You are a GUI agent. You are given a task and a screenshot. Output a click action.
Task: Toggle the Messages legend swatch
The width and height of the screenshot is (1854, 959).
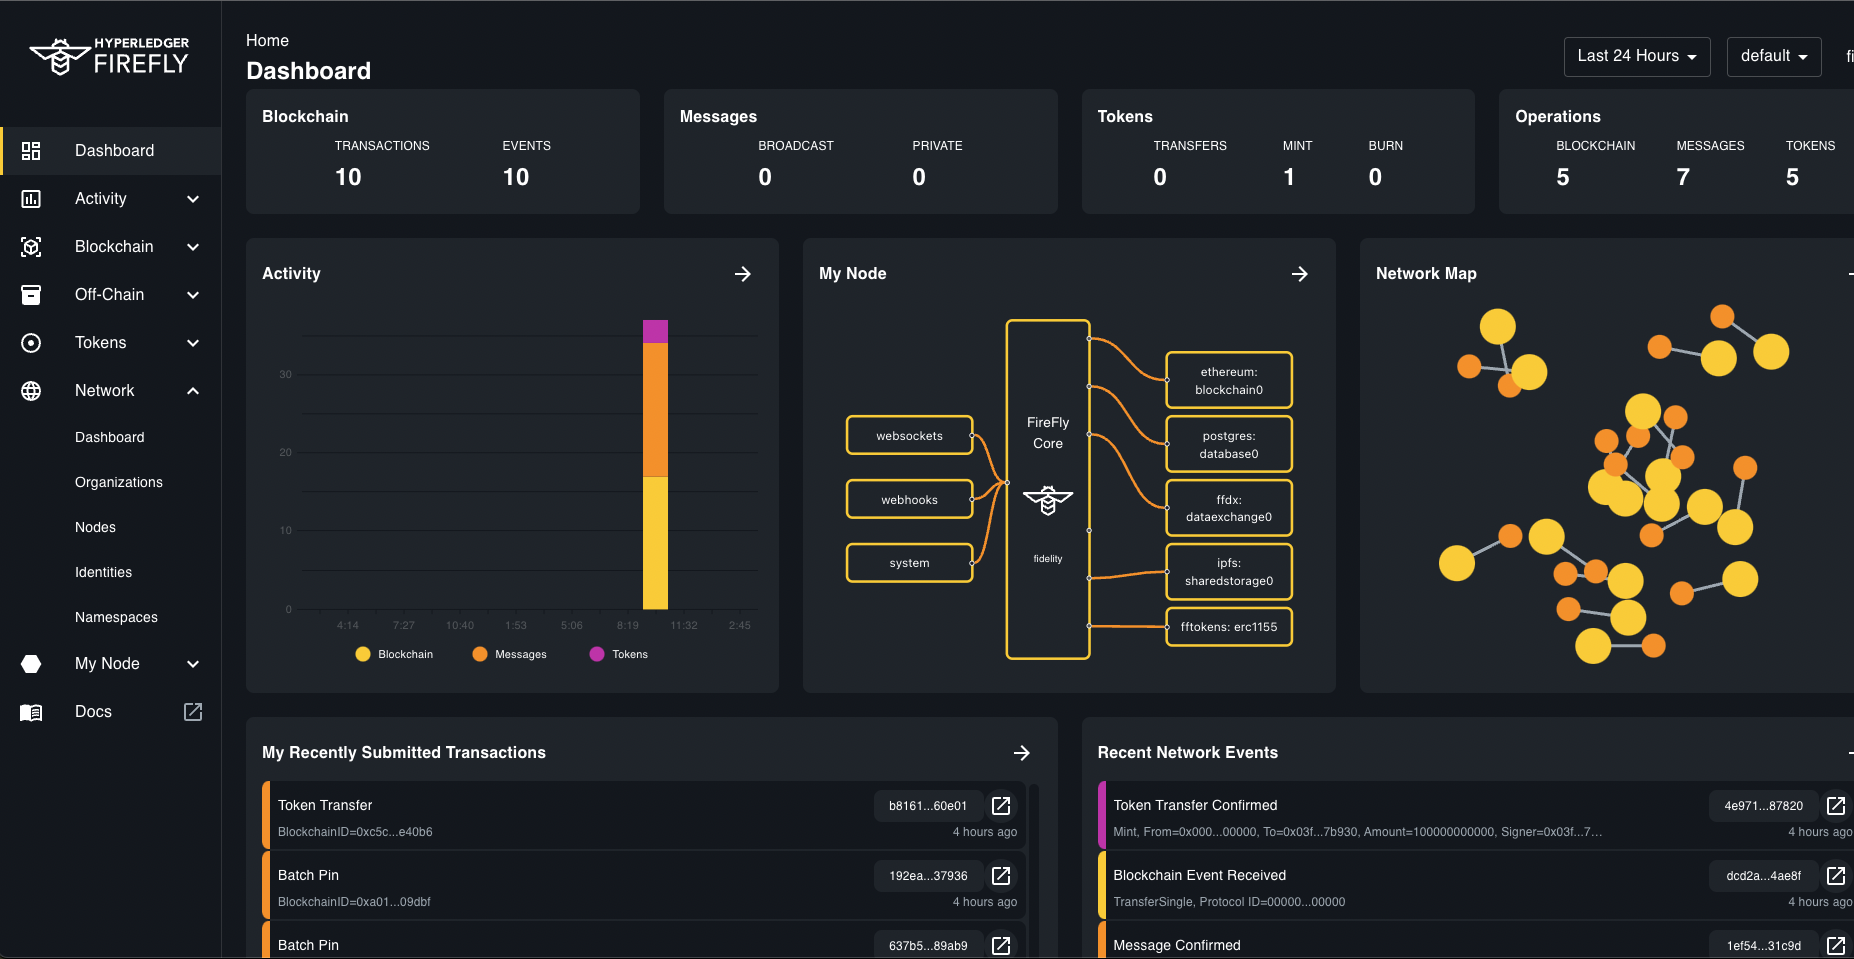coord(480,654)
